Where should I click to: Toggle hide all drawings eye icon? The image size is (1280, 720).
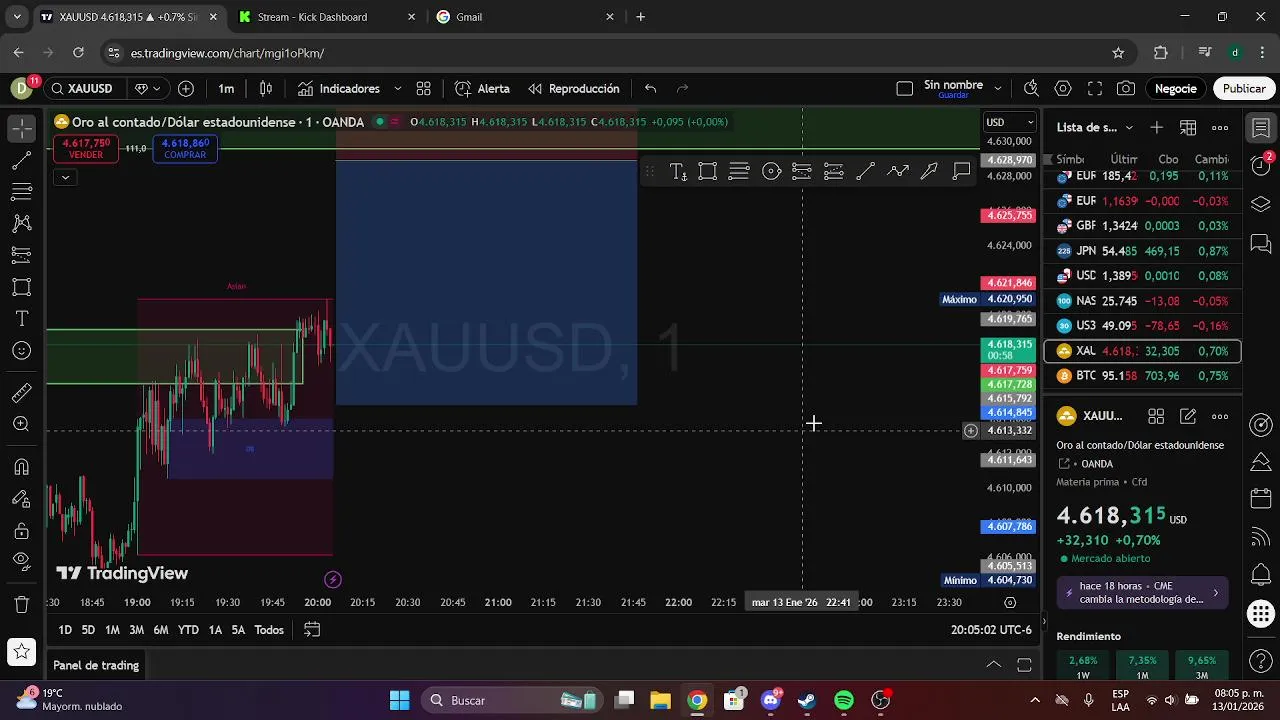[x=21, y=562]
